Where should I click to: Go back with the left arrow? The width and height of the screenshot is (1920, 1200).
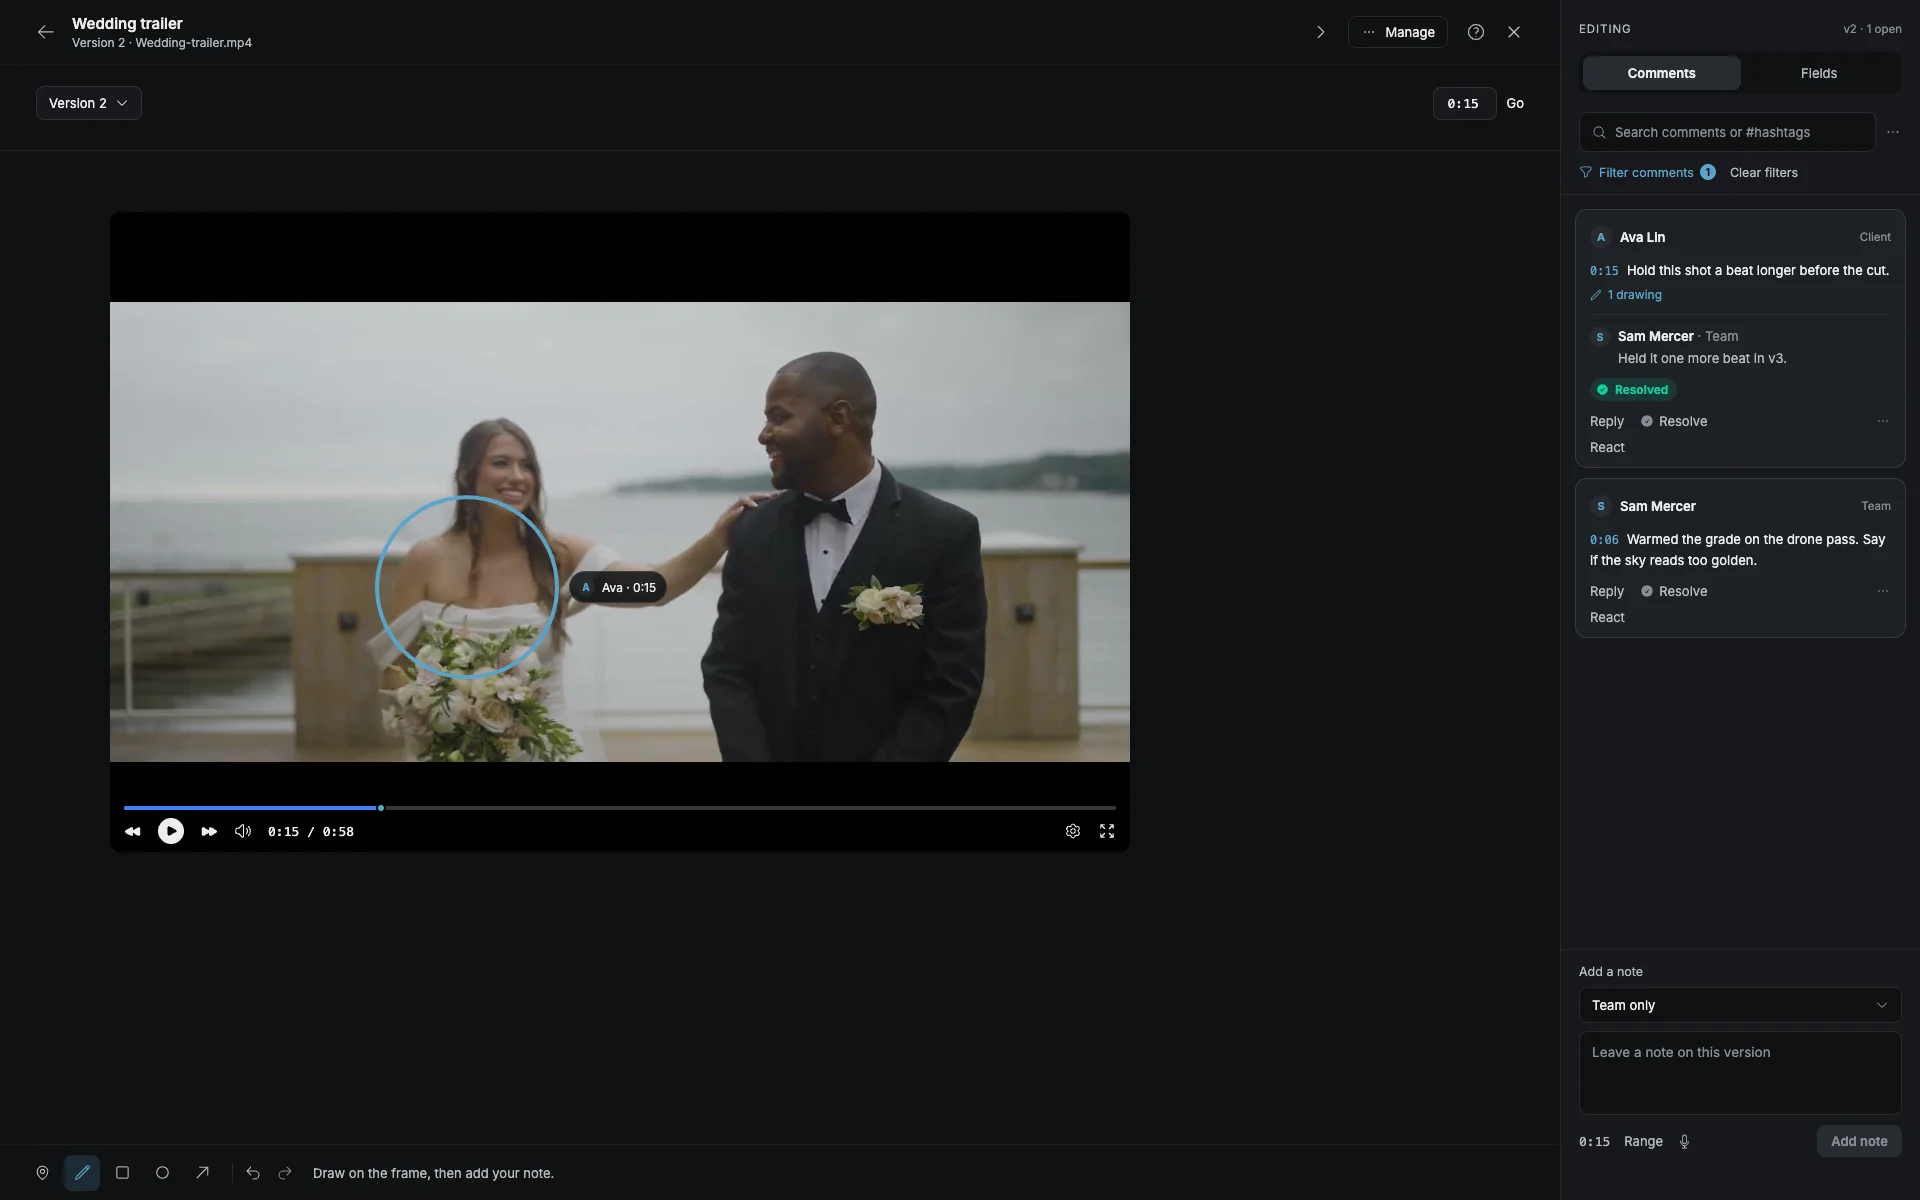click(45, 32)
